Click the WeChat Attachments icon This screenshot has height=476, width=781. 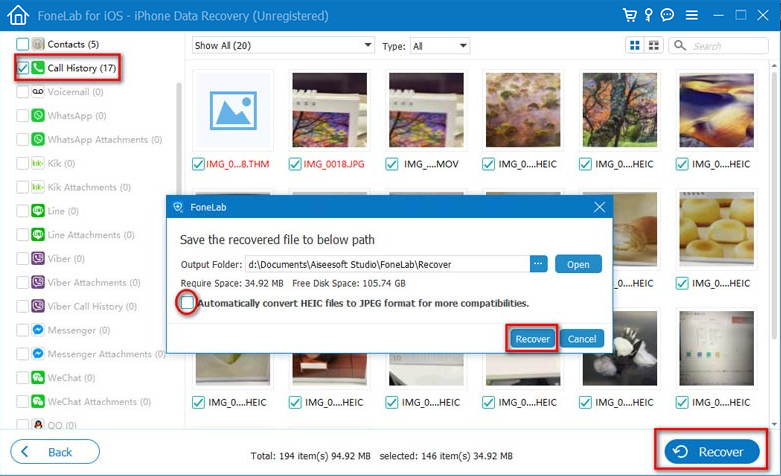coord(38,401)
